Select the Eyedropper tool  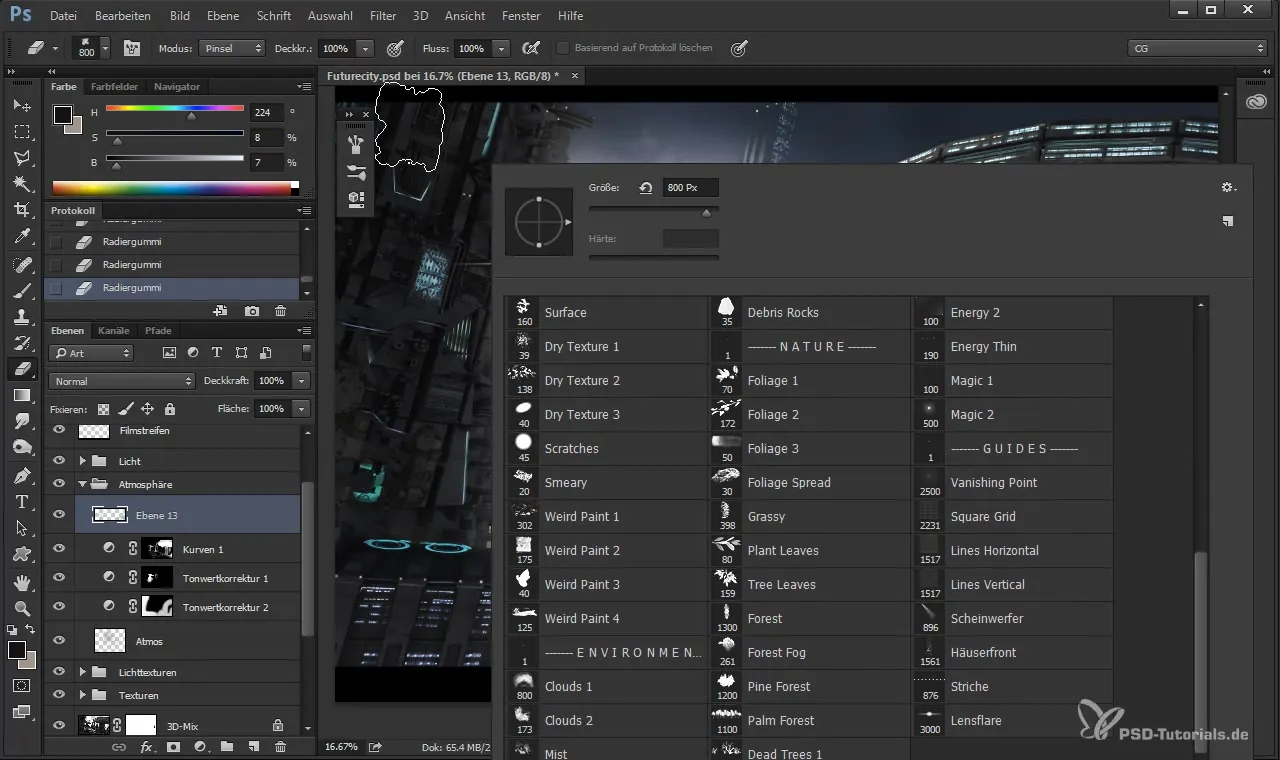pyautogui.click(x=22, y=237)
